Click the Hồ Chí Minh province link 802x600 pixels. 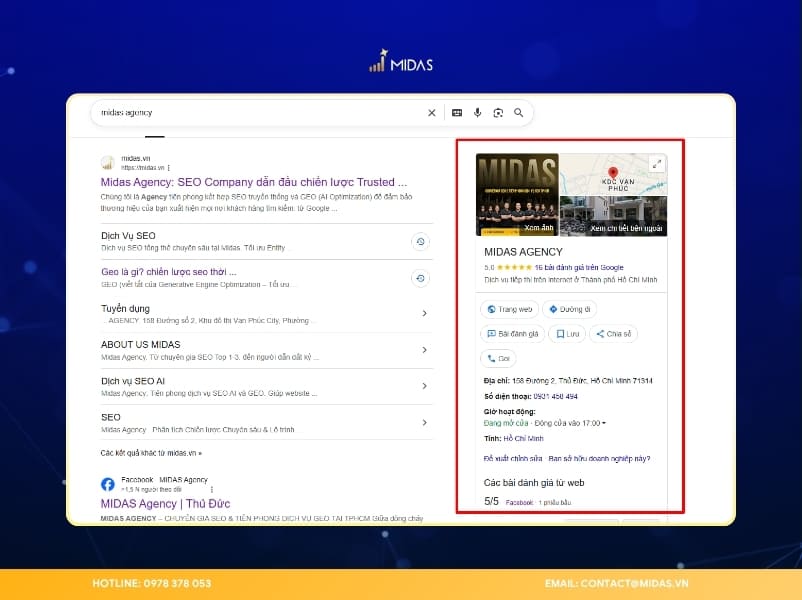point(523,439)
